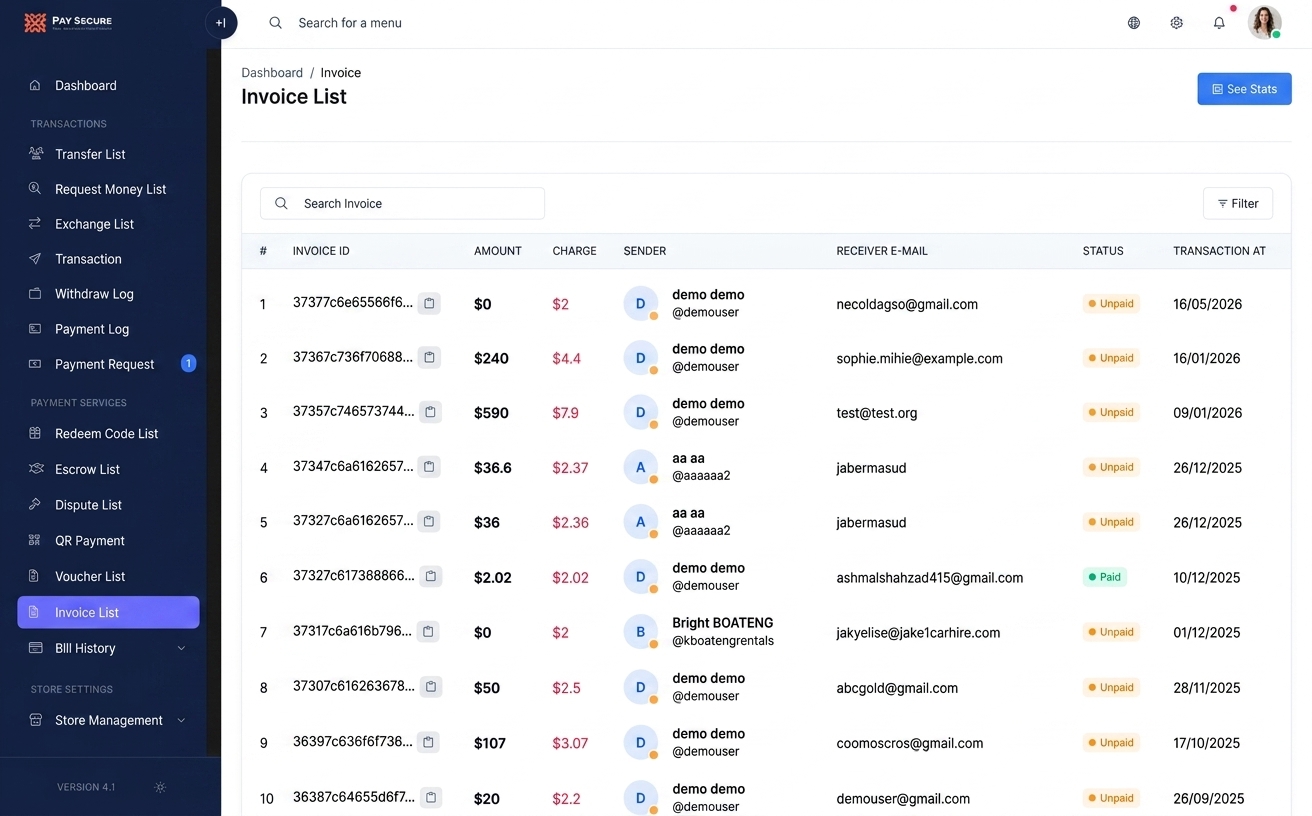The width and height of the screenshot is (1312, 816).
Task: Toggle the theme sun icon near version
Action: click(x=160, y=787)
